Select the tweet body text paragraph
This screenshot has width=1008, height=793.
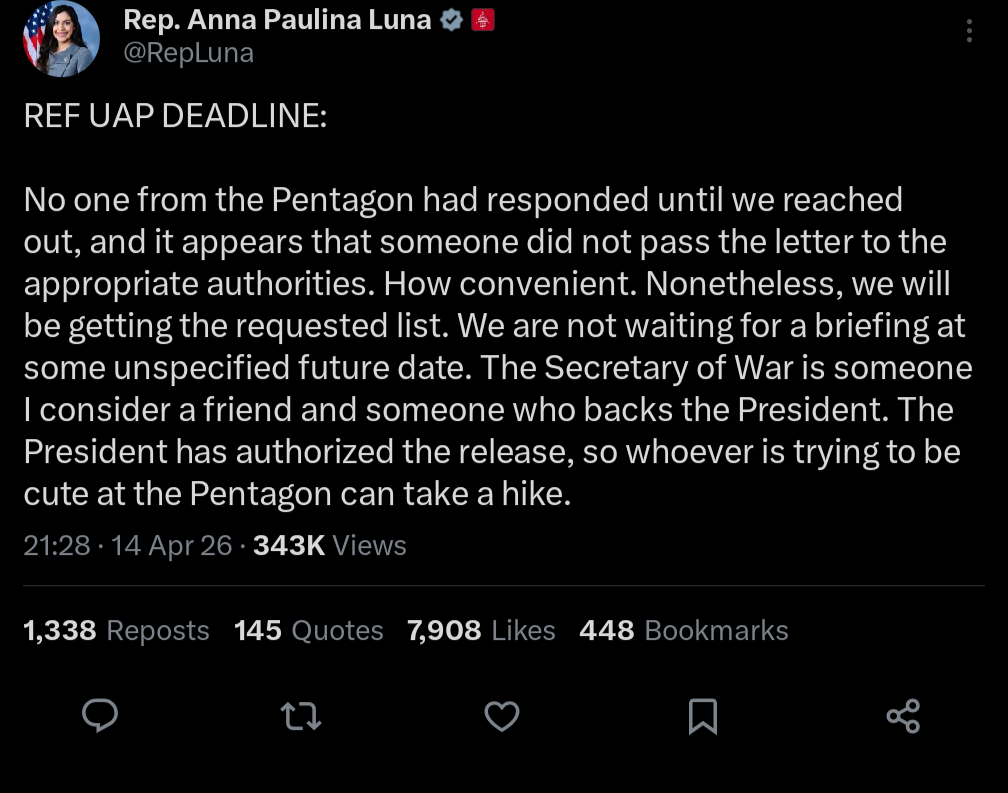click(x=490, y=346)
